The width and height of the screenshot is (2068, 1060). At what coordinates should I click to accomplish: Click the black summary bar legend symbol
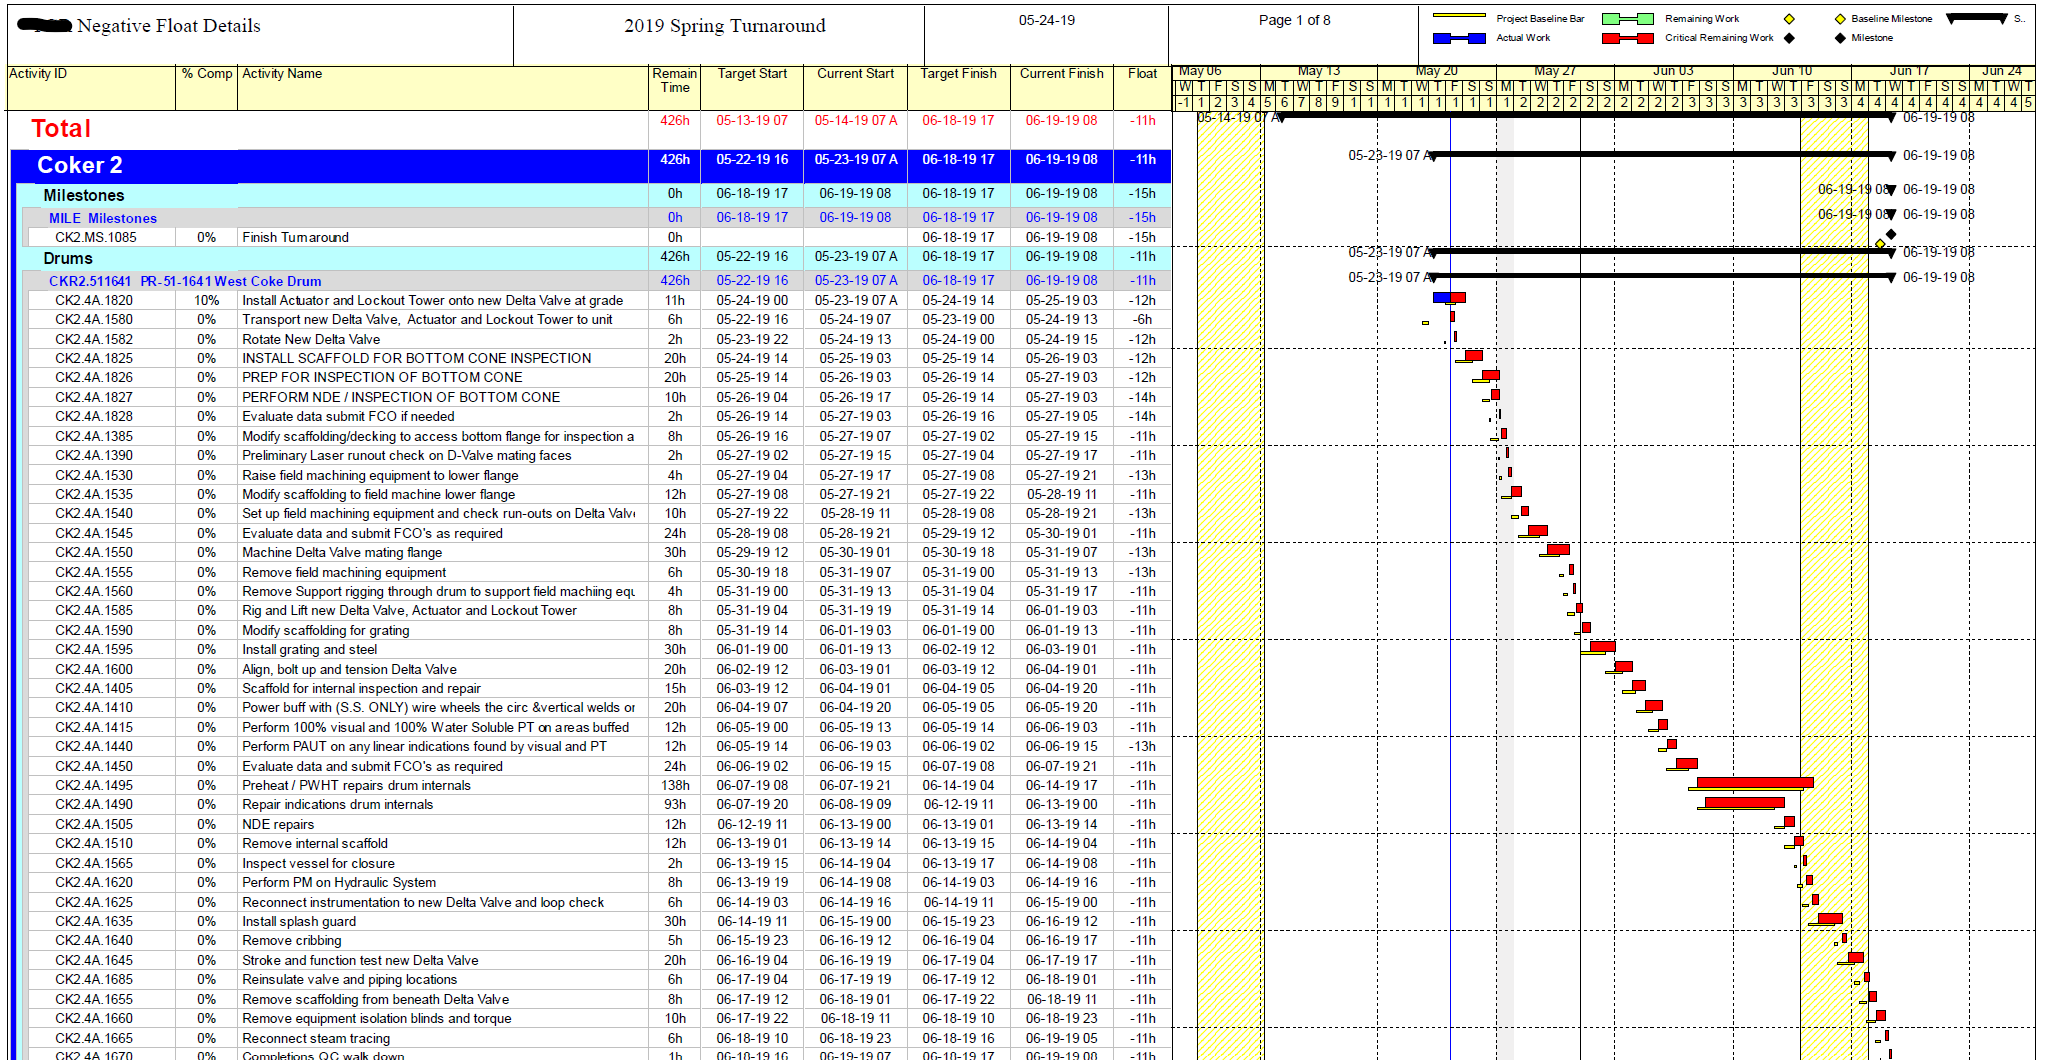coord(1976,18)
